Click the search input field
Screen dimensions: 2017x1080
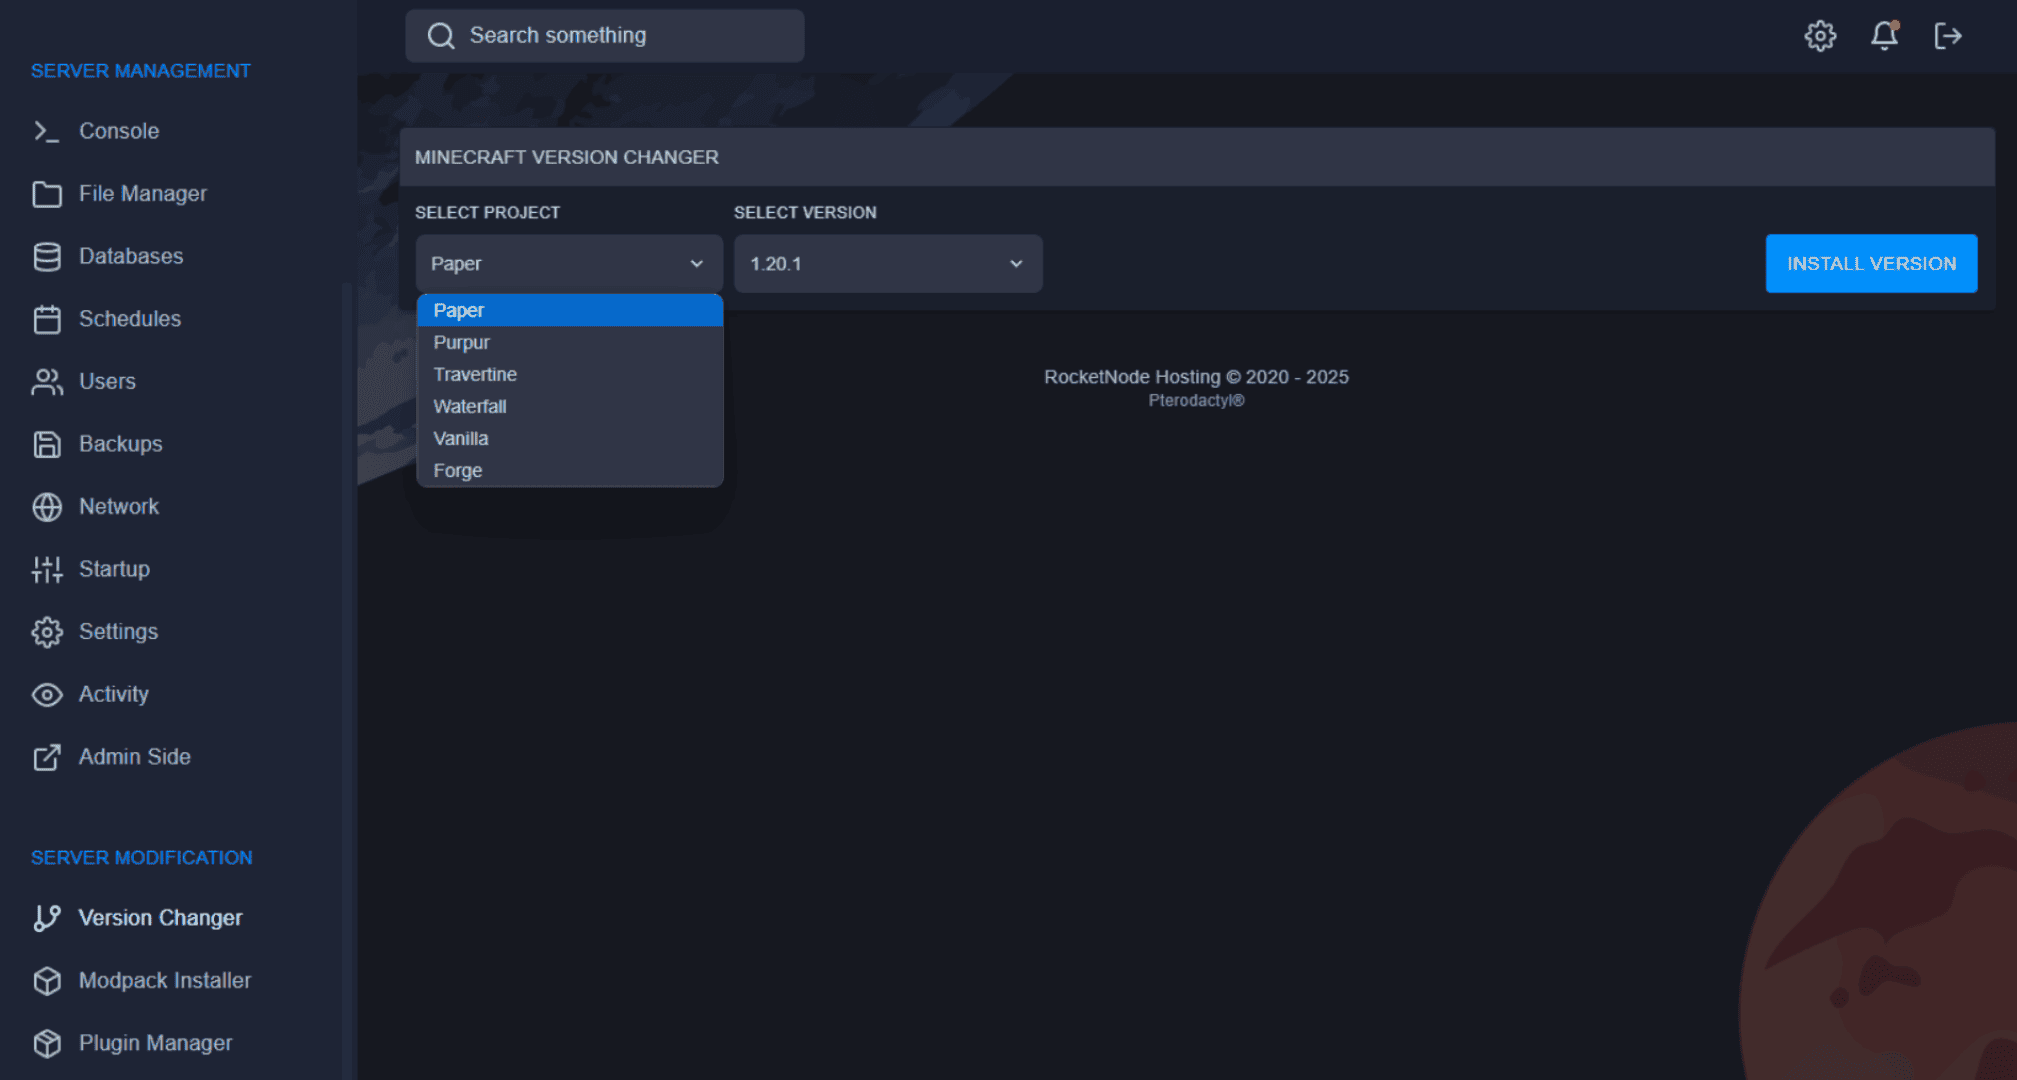click(x=604, y=35)
